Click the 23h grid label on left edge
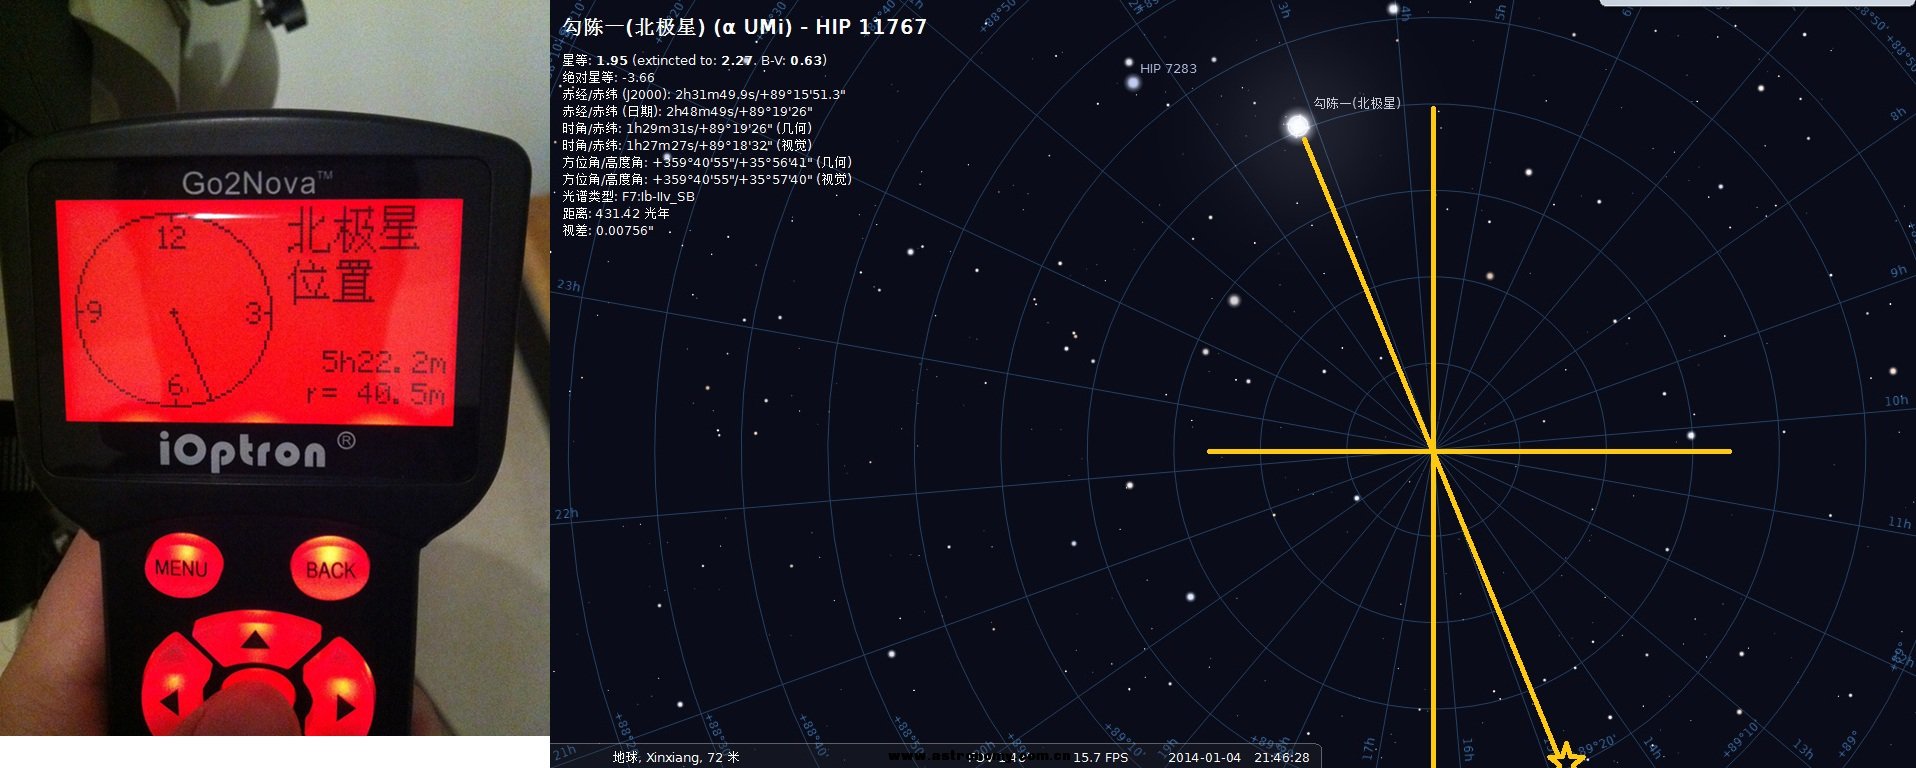The image size is (1916, 768). (568, 285)
